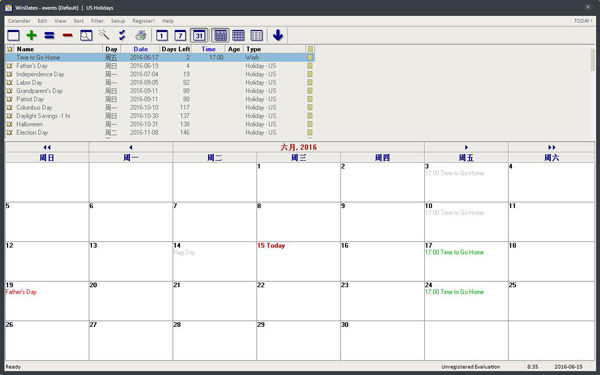Click the blue checkmarks toolbar icon
This screenshot has height=375, width=600.
click(122, 36)
